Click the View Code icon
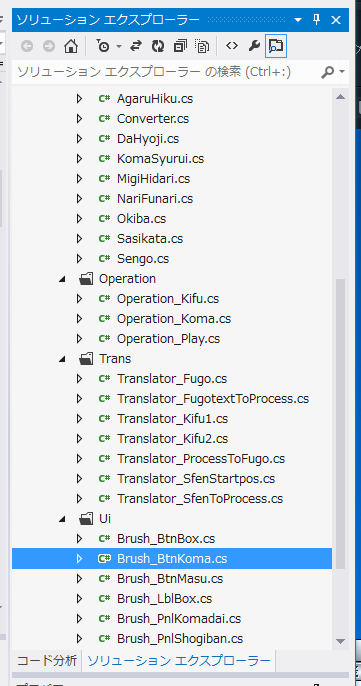Image resolution: width=361 pixels, height=686 pixels. pyautogui.click(x=232, y=46)
